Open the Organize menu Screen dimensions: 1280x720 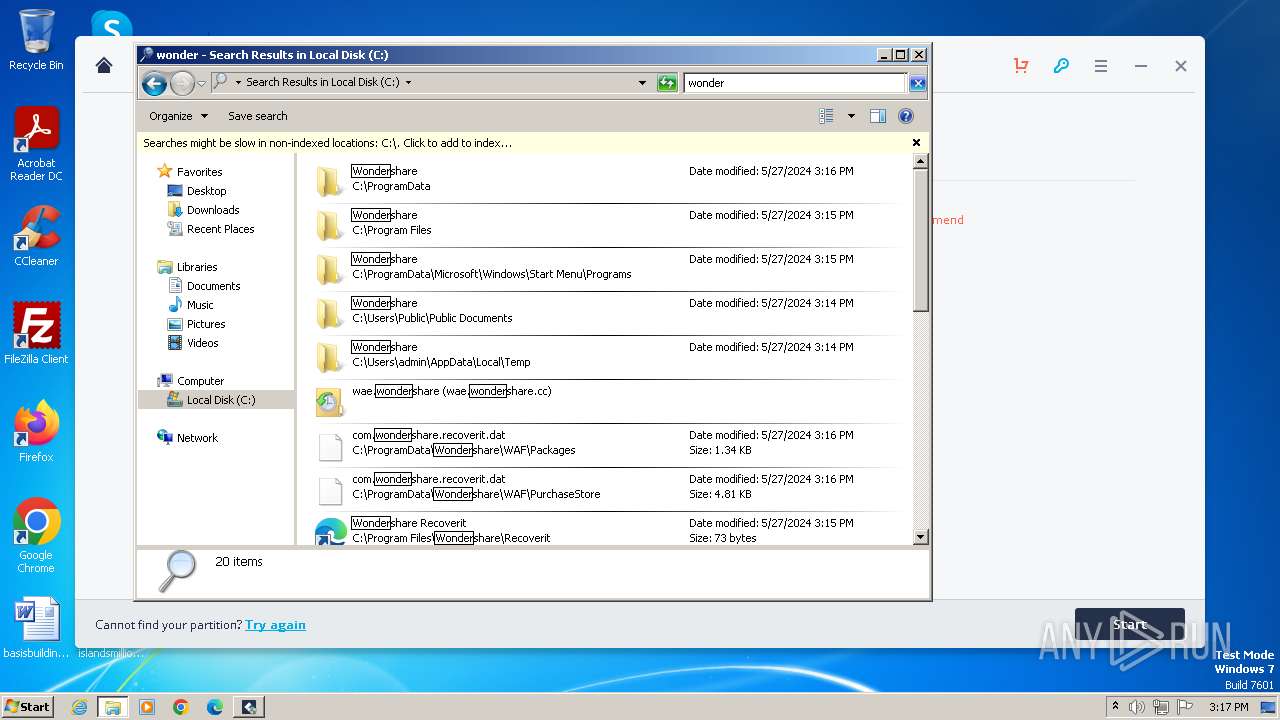[x=178, y=116]
